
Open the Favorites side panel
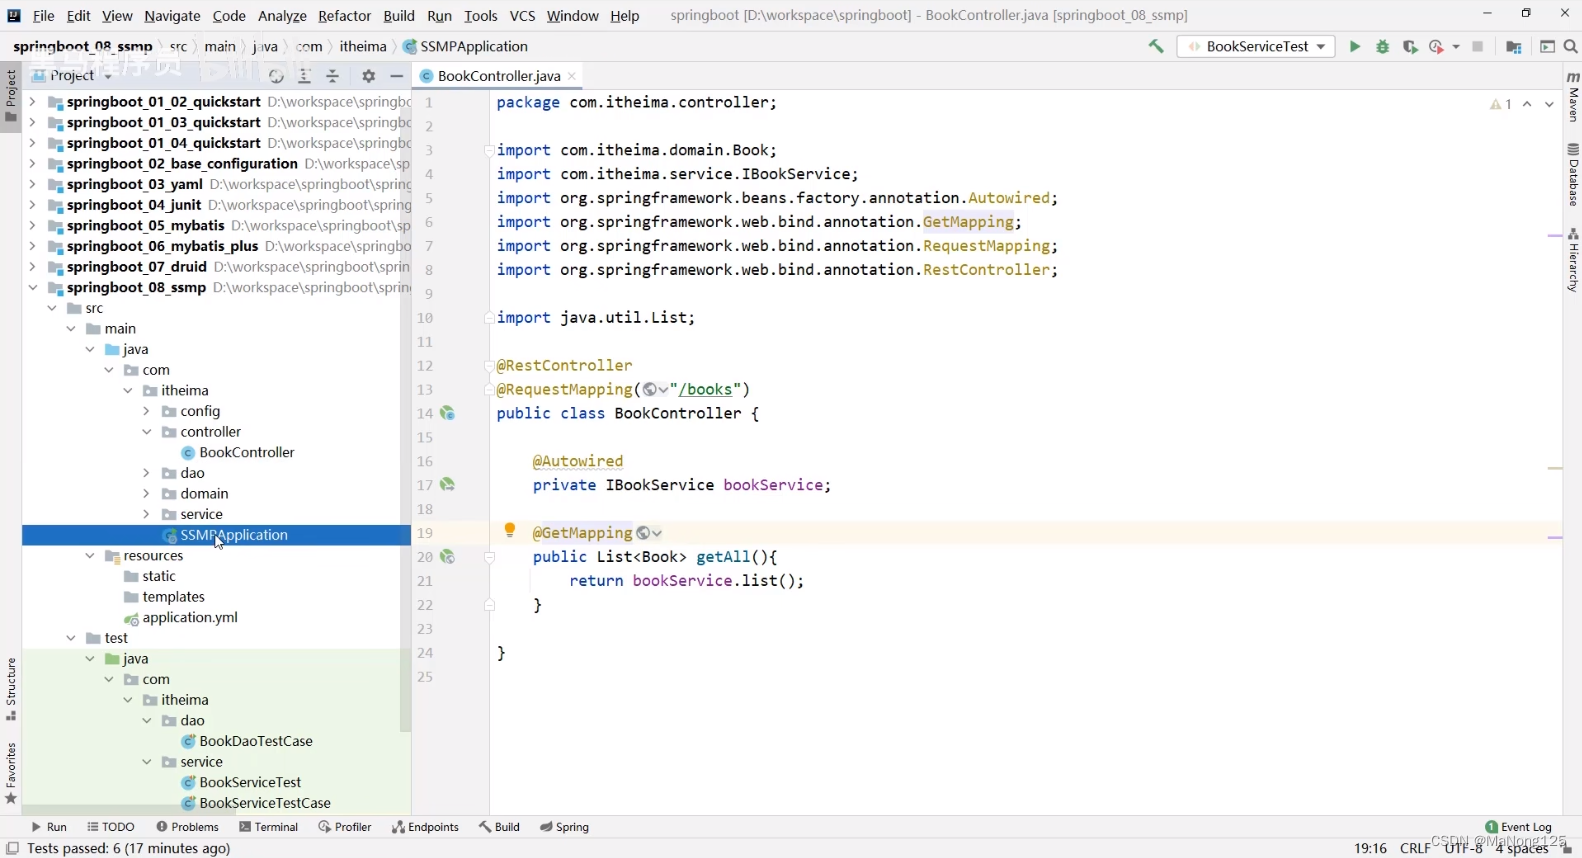(11, 774)
